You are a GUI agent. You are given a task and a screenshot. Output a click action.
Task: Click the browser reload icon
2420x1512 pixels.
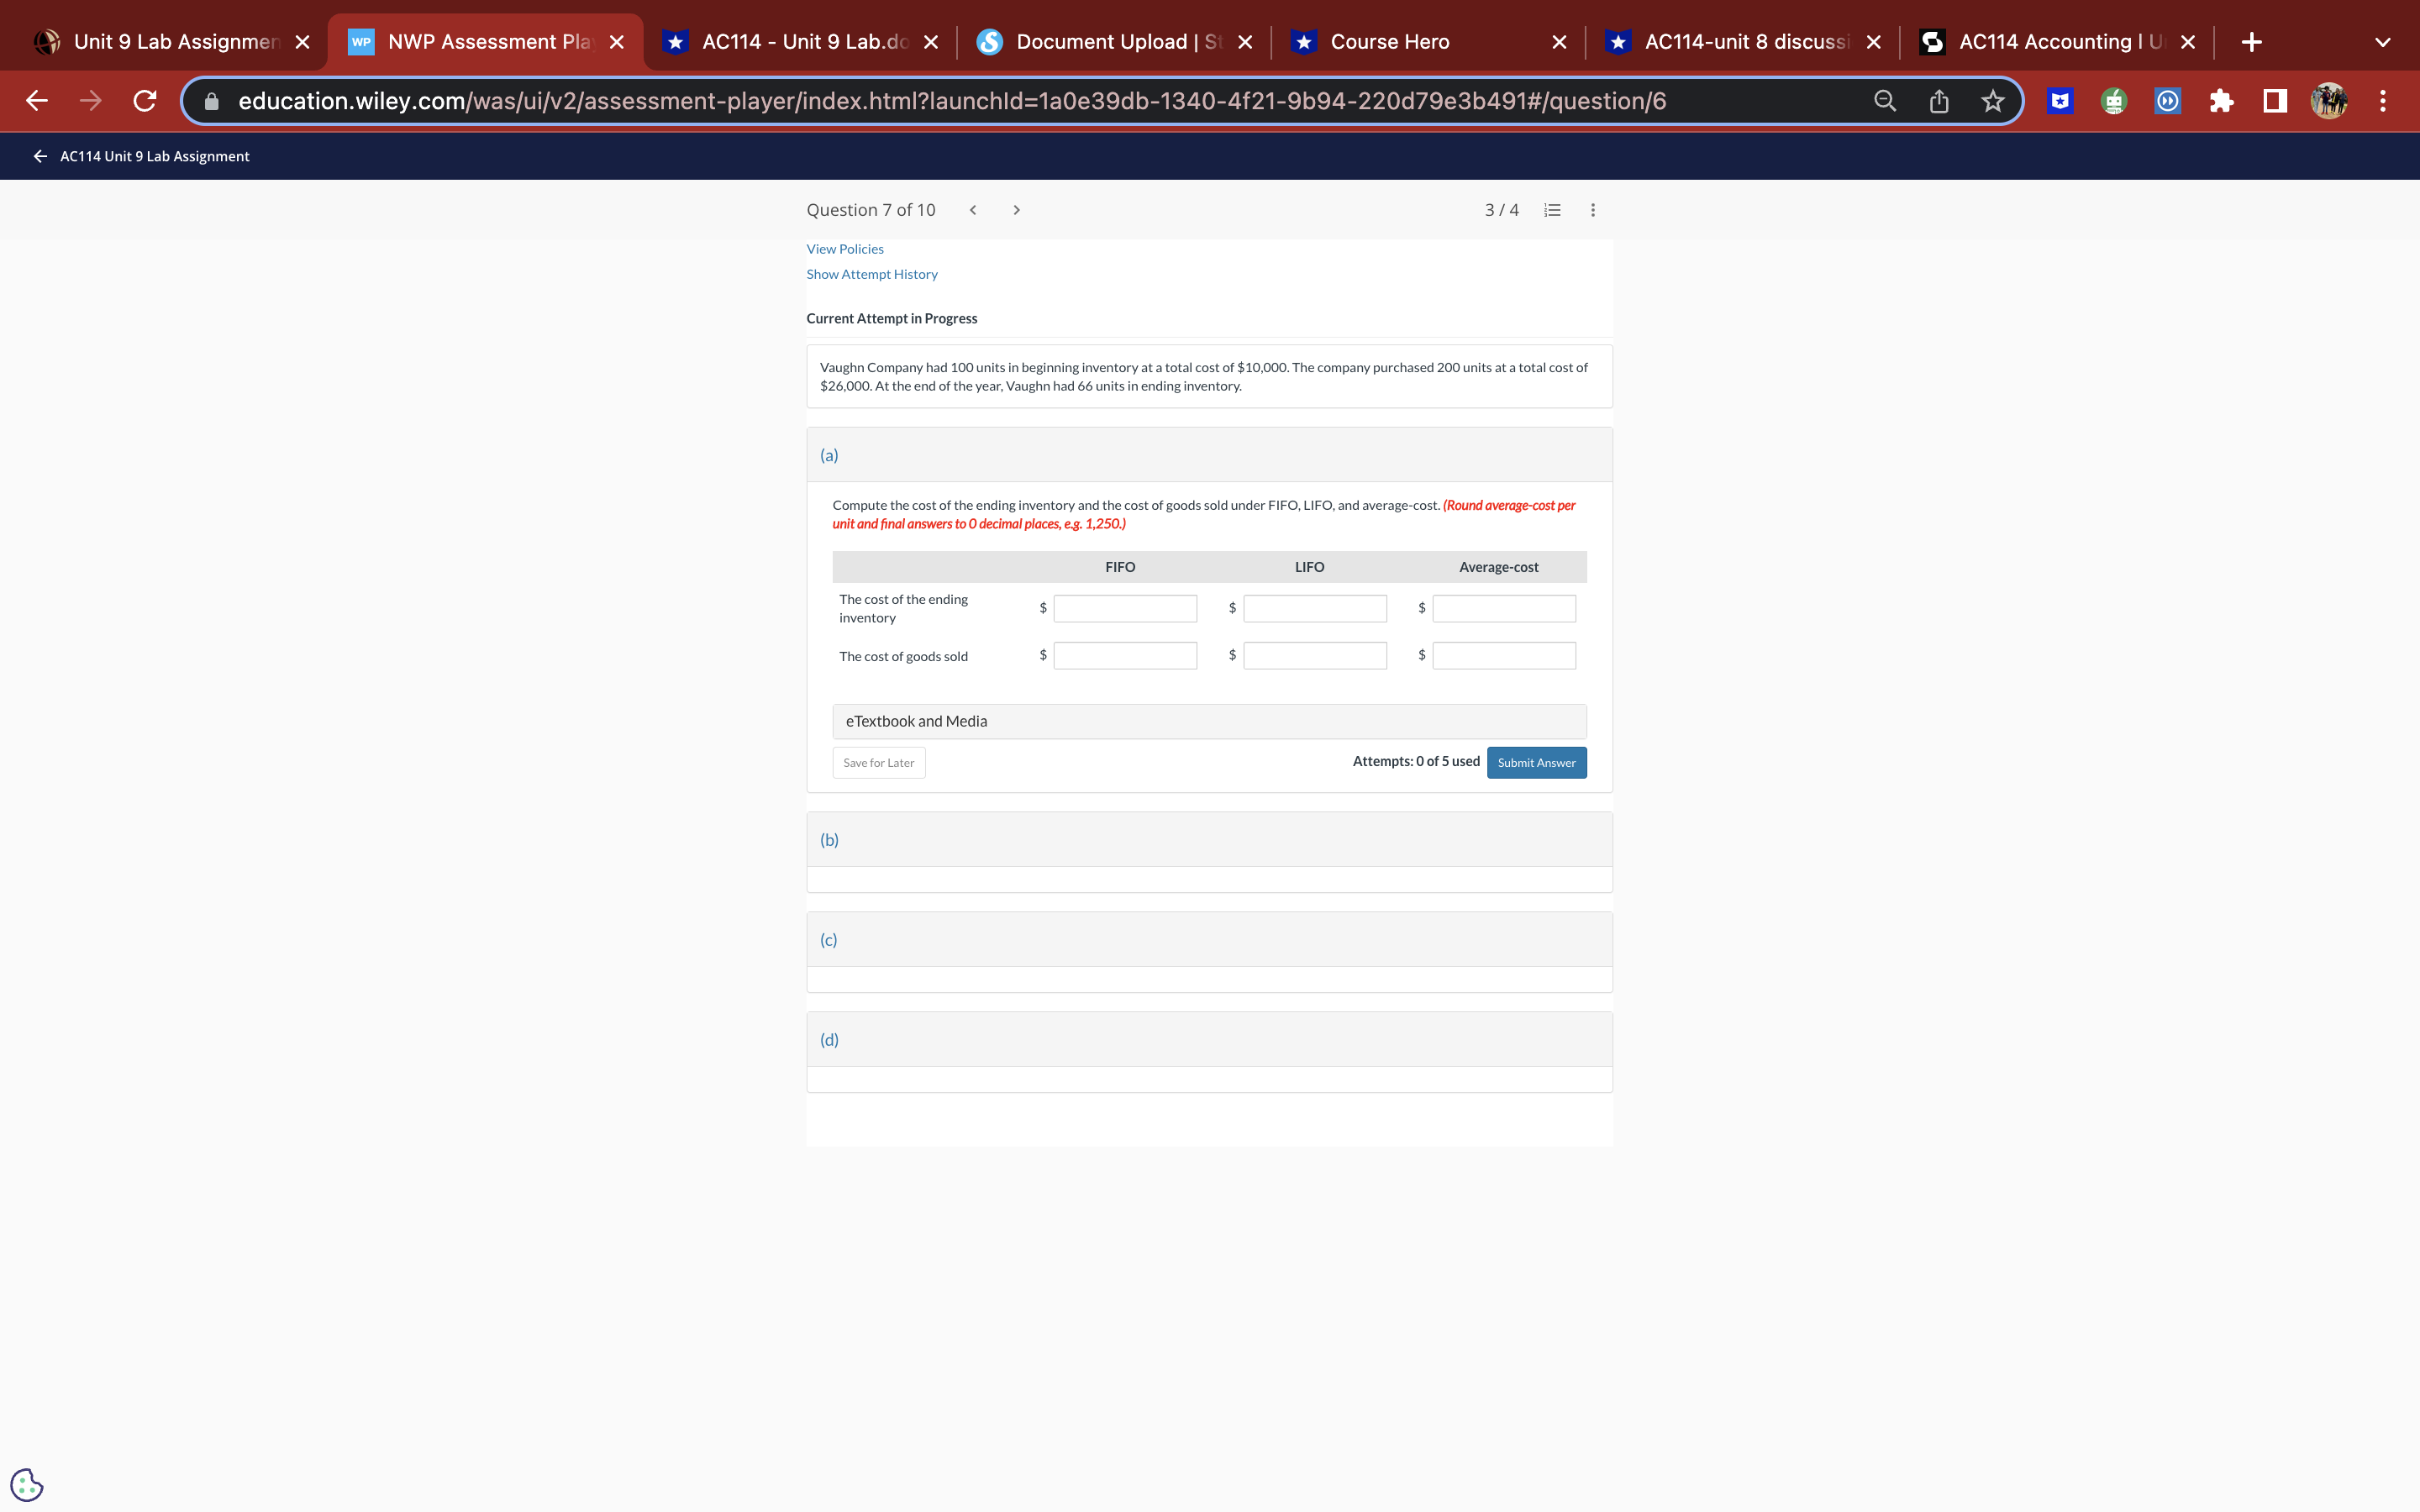pos(145,101)
